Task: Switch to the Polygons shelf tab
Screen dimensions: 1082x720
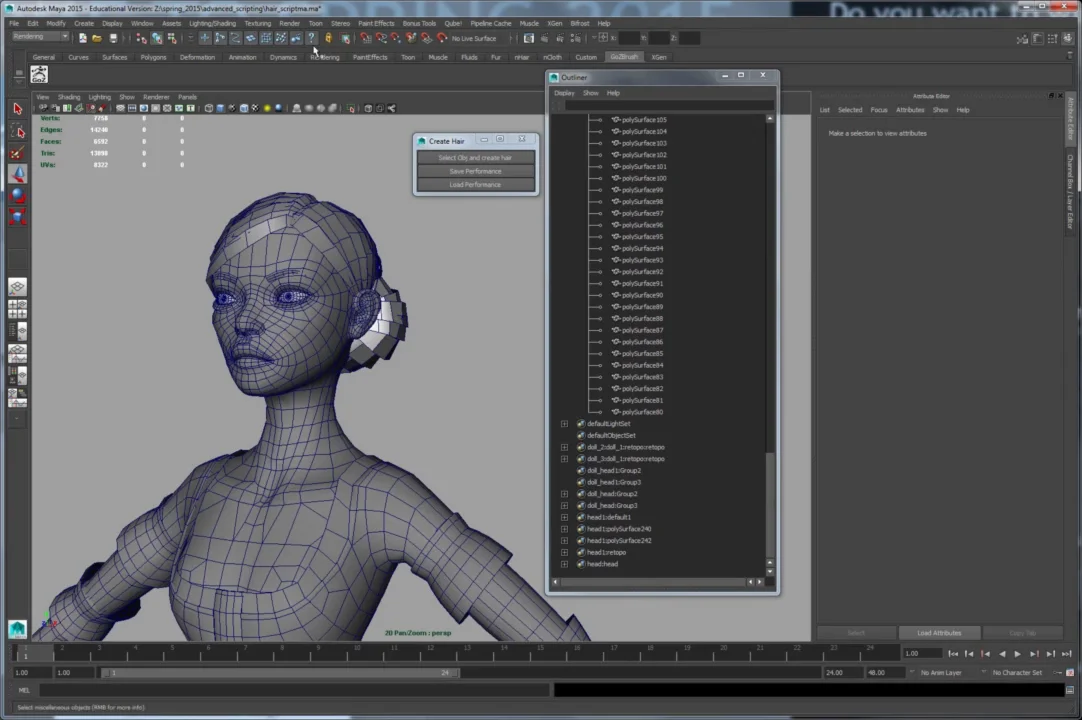Action: [x=153, y=57]
